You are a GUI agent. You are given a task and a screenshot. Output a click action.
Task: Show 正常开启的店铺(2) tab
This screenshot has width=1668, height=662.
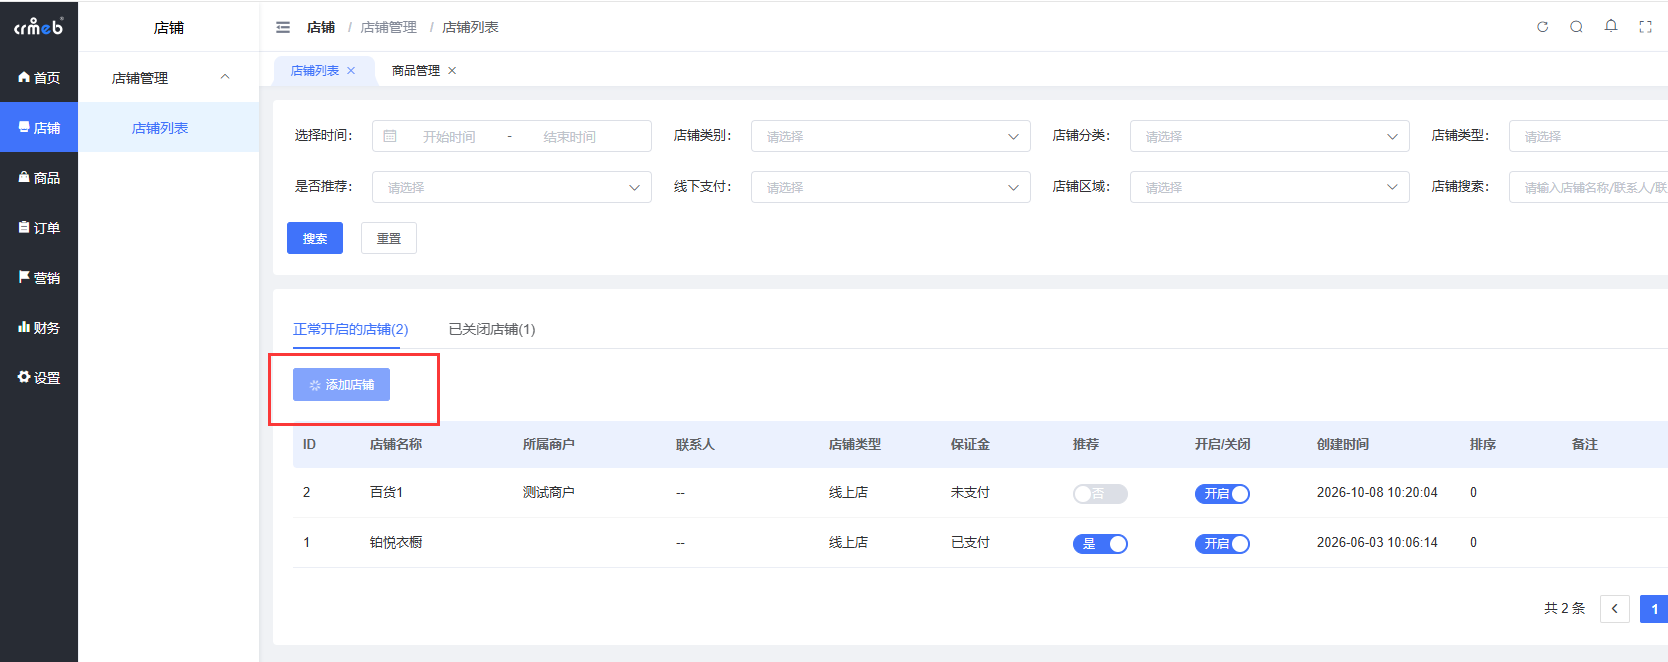coord(350,329)
